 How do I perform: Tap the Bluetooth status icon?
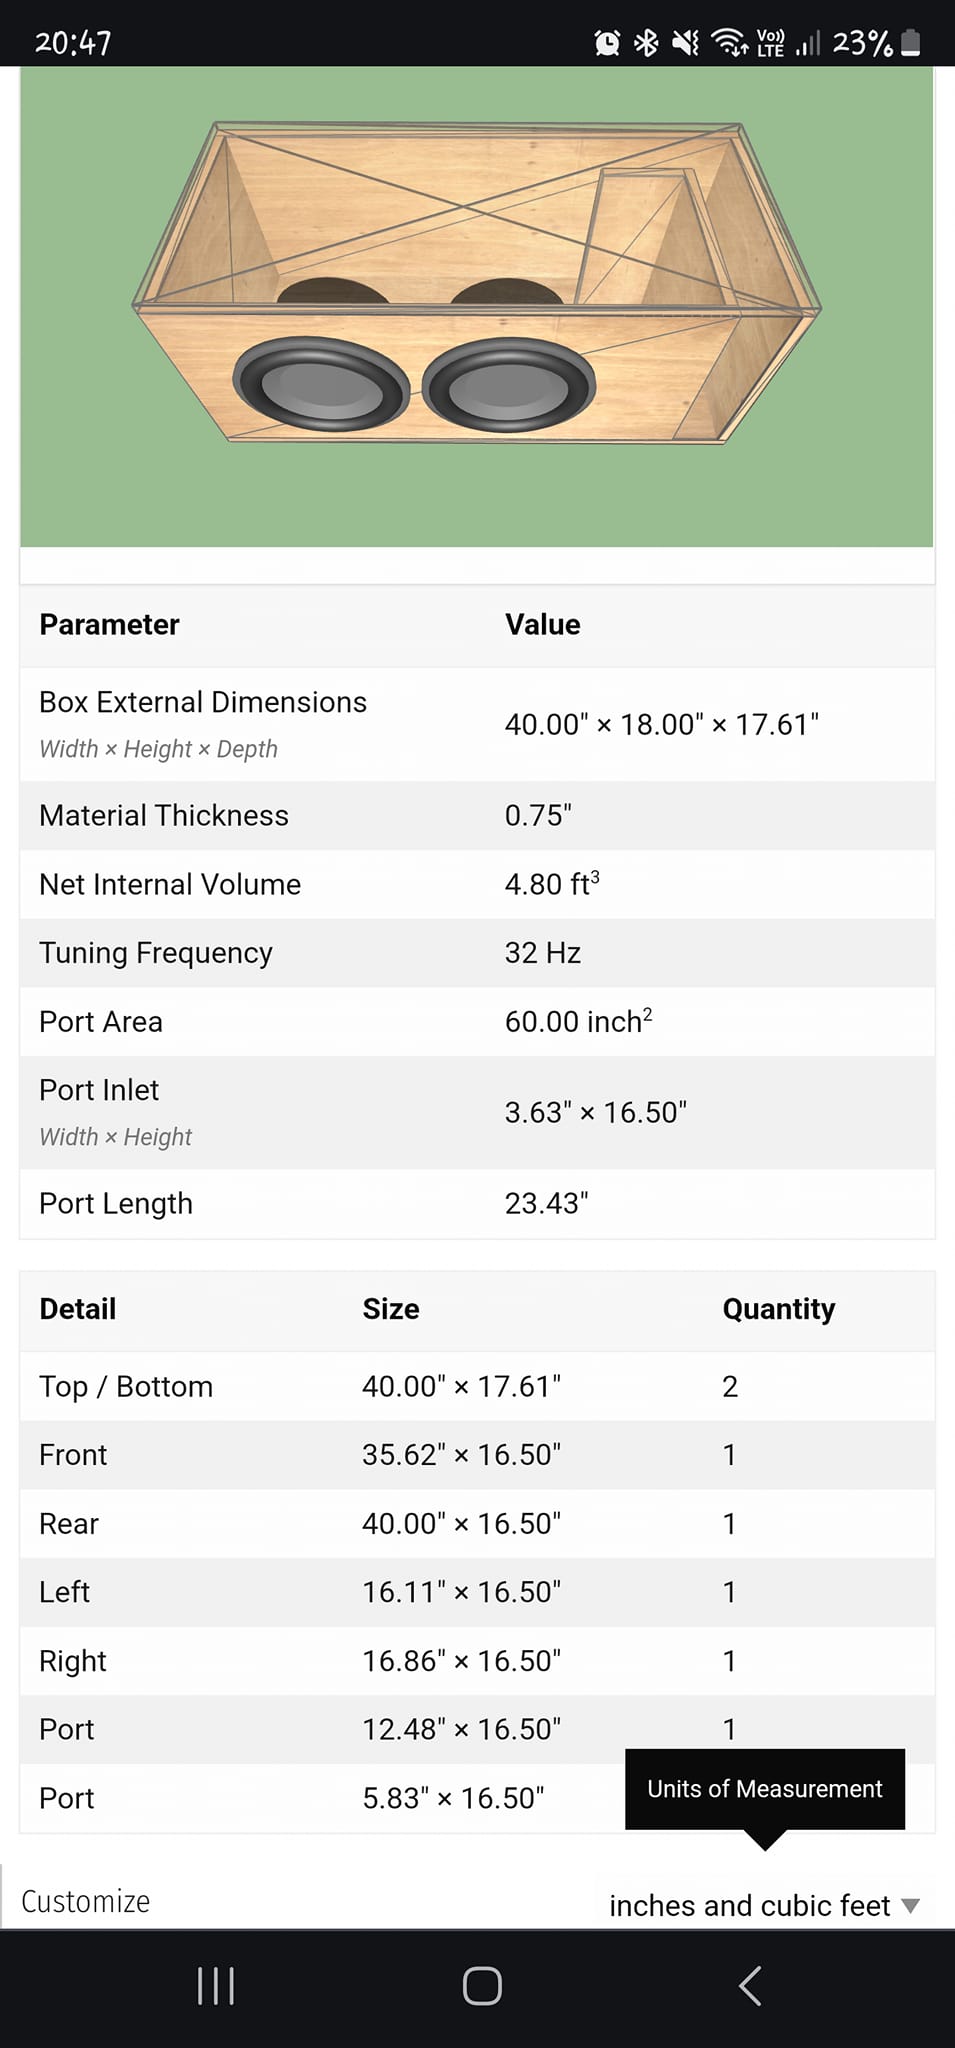click(x=646, y=43)
